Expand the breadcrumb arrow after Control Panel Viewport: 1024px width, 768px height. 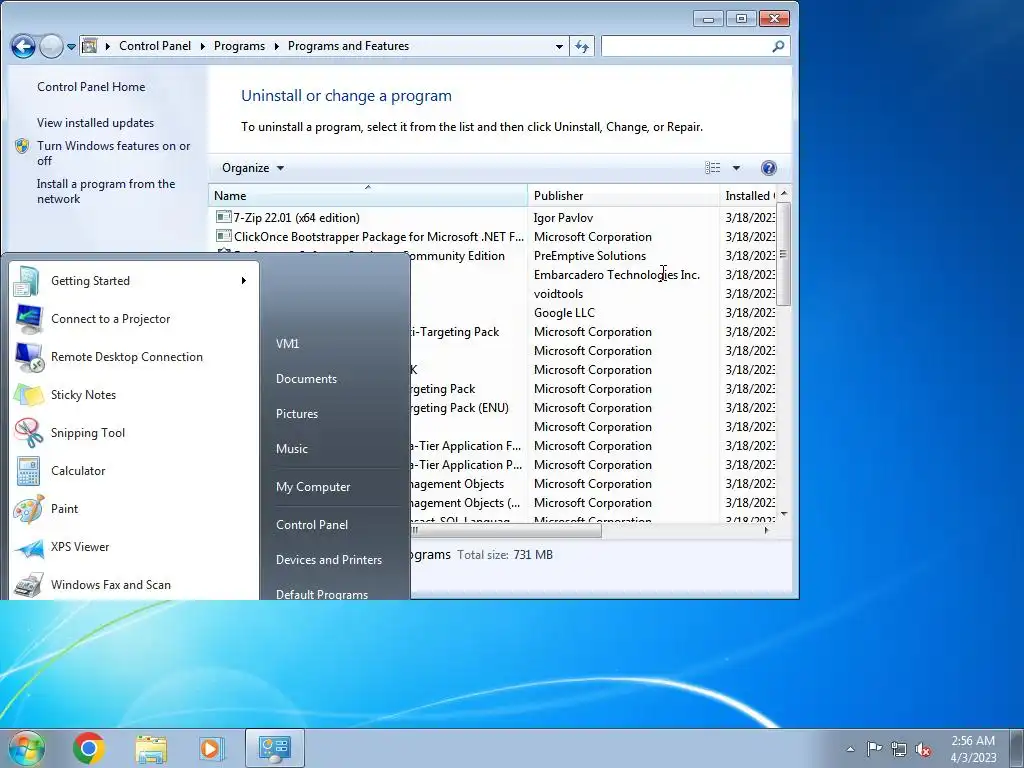202,46
